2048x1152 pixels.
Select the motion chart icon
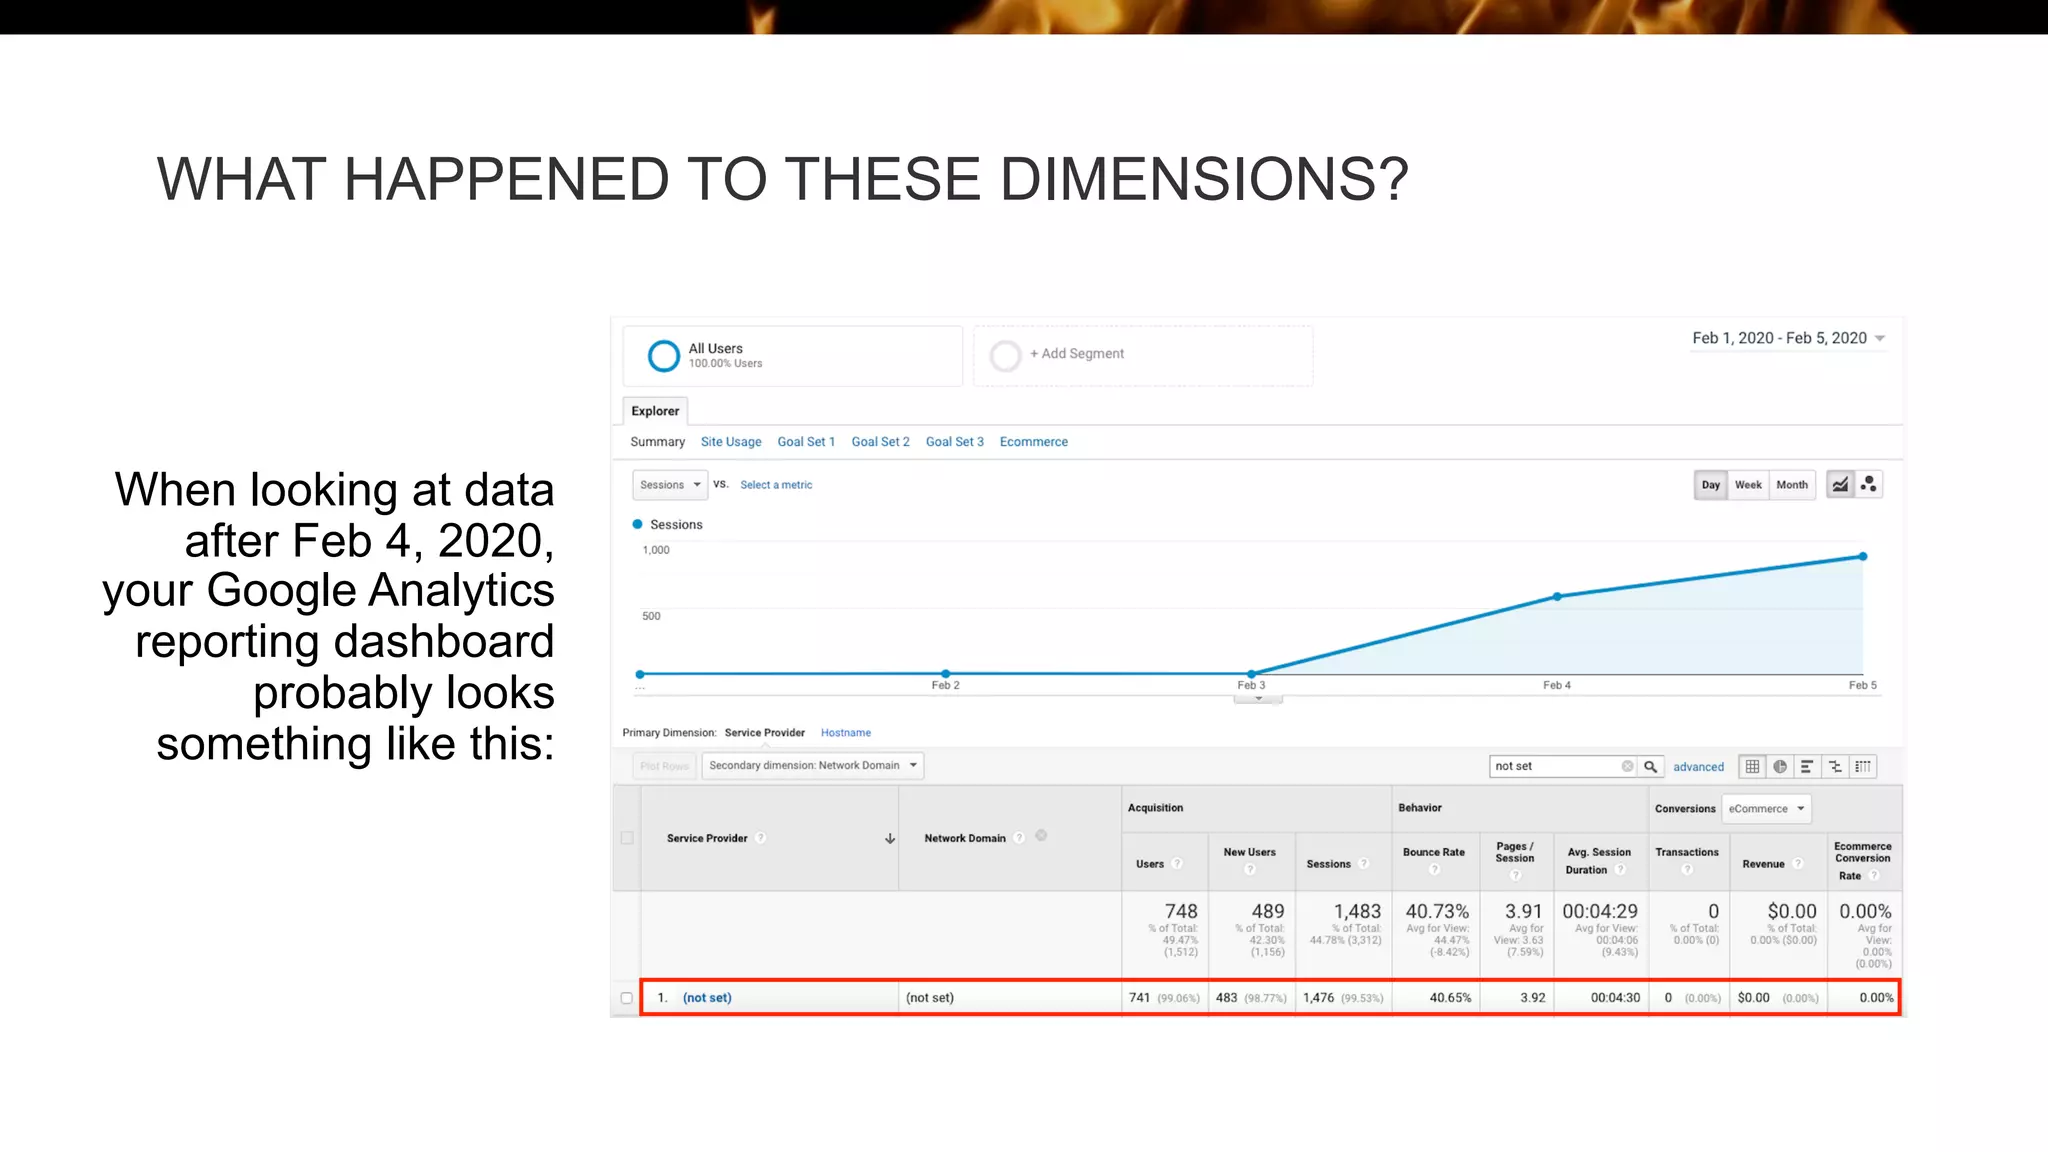[1868, 485]
